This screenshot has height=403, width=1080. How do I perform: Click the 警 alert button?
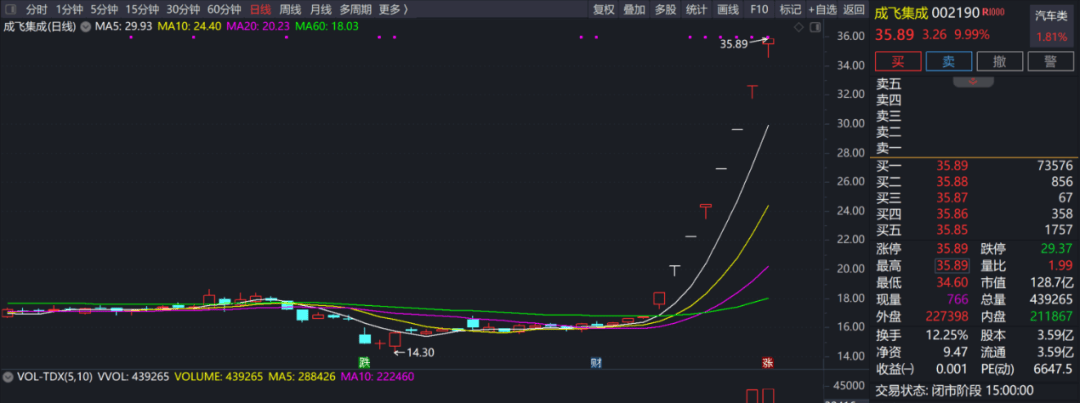(x=1050, y=62)
